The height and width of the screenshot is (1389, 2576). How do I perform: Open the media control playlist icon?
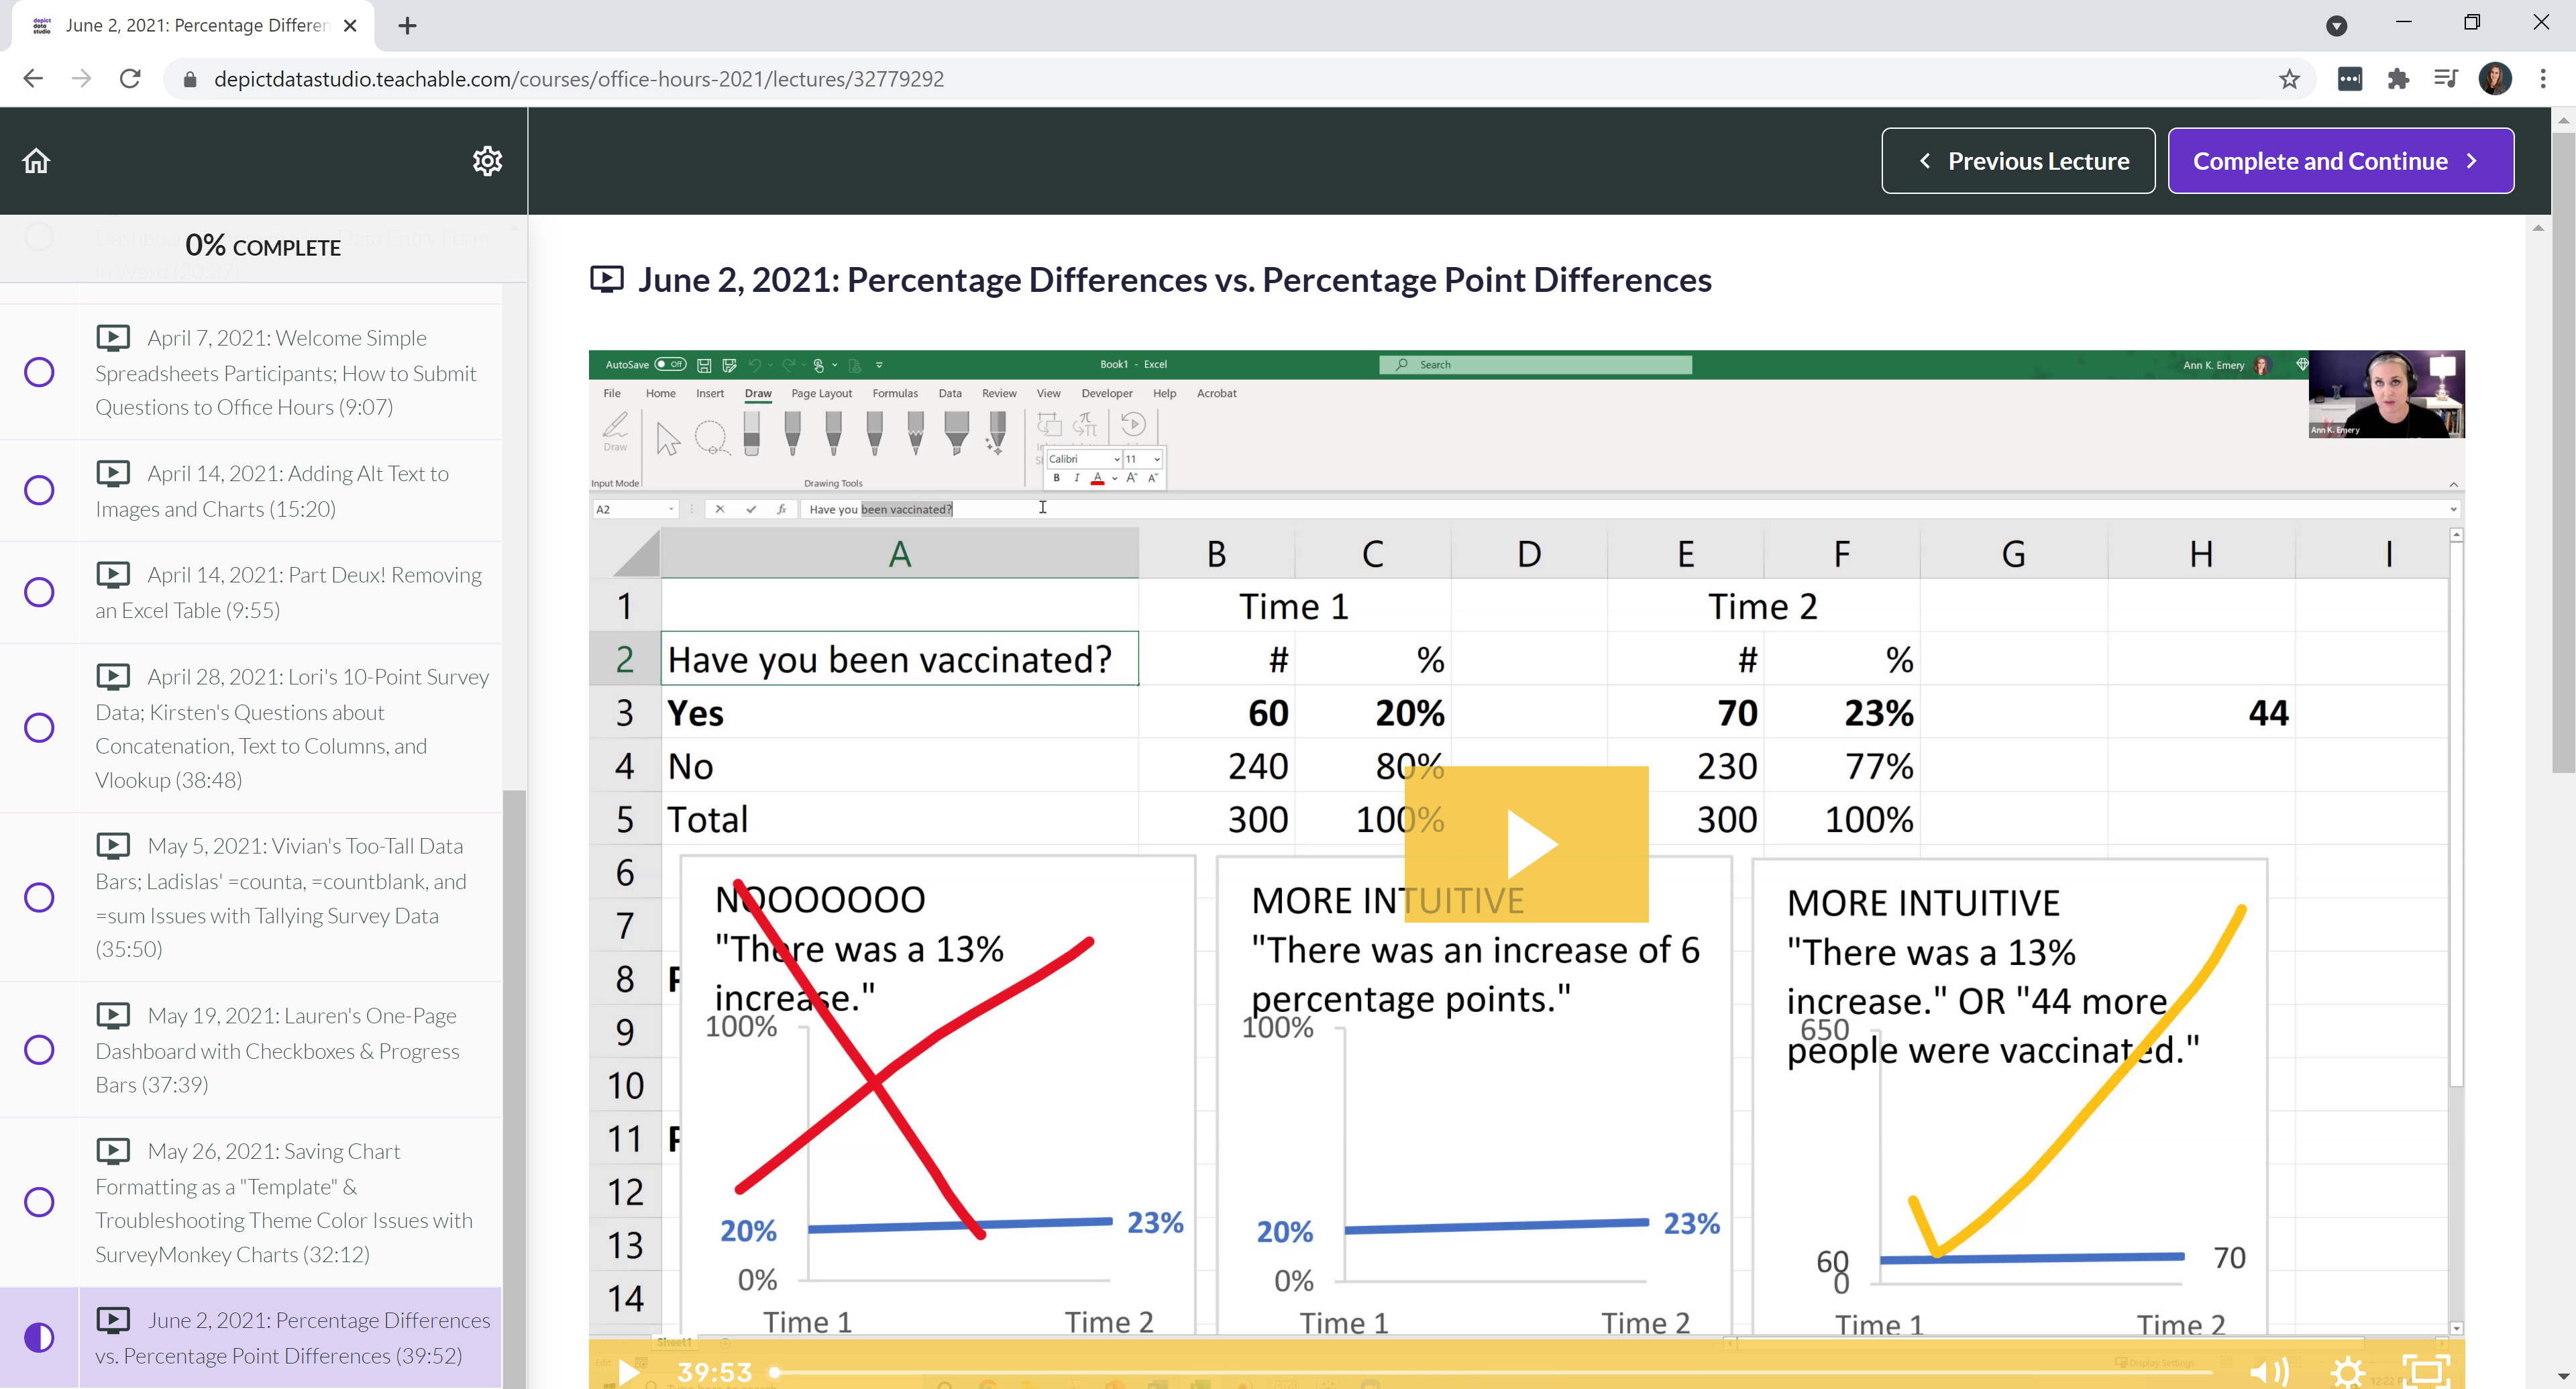(2446, 79)
